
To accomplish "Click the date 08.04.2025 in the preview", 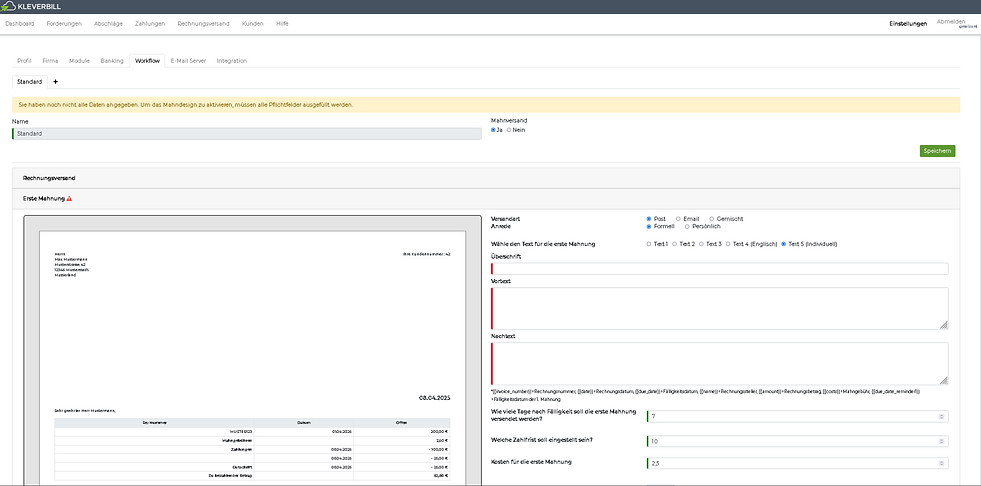I will point(434,397).
